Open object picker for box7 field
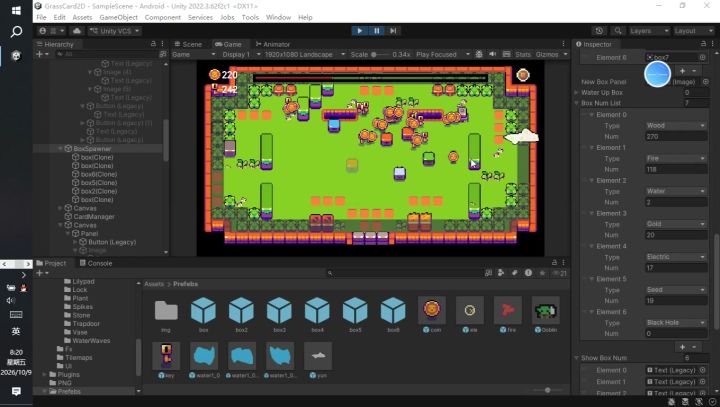Image resolution: width=720 pixels, height=407 pixels. 702,57
